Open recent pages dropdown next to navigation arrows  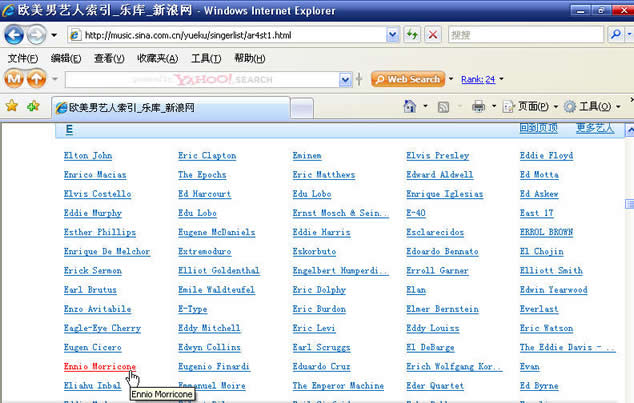click(54, 35)
